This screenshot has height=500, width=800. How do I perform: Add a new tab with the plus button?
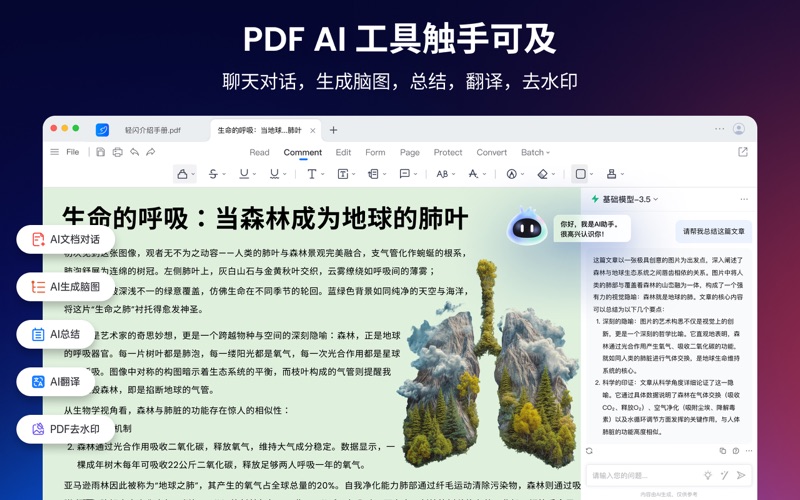pos(333,130)
